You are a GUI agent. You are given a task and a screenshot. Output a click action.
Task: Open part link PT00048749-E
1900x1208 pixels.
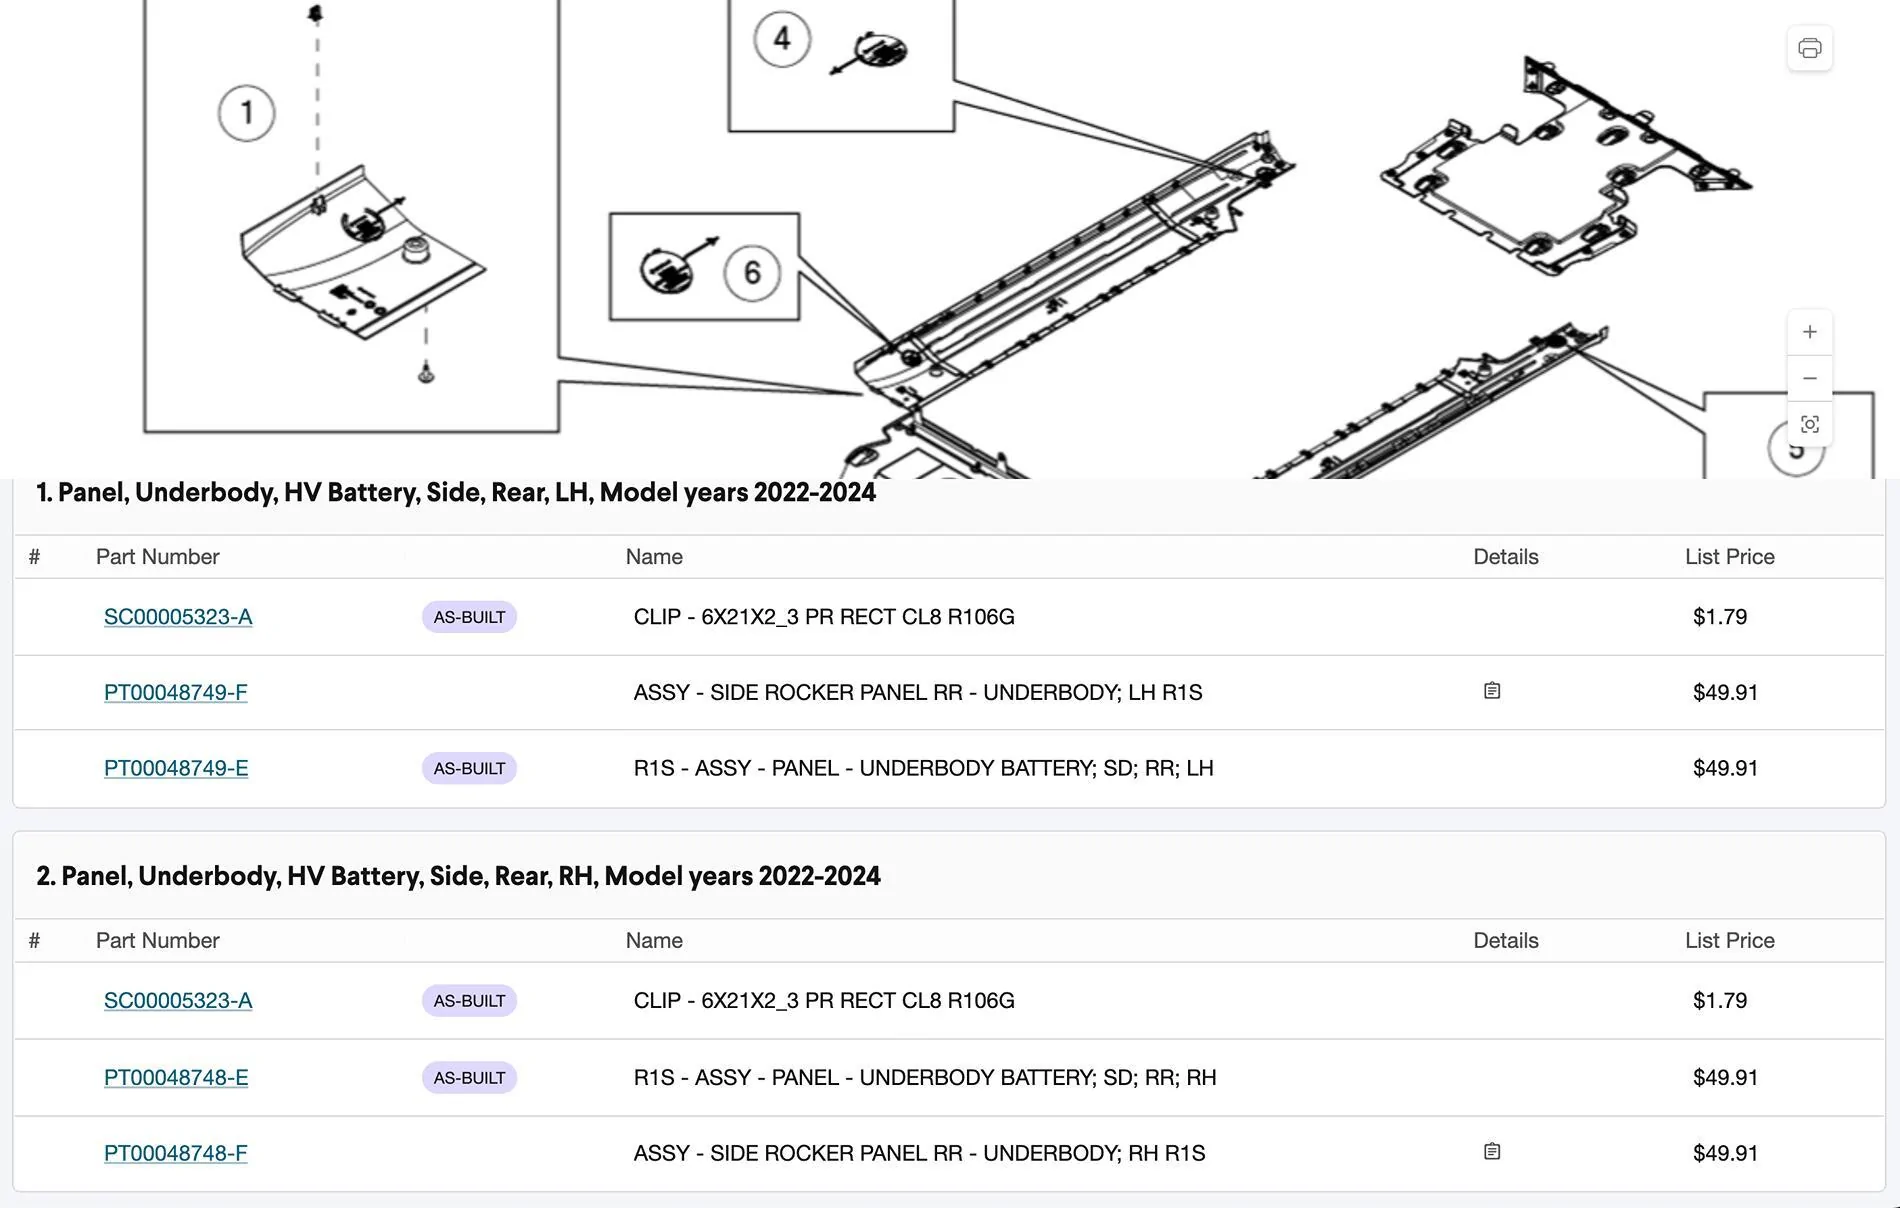(176, 768)
